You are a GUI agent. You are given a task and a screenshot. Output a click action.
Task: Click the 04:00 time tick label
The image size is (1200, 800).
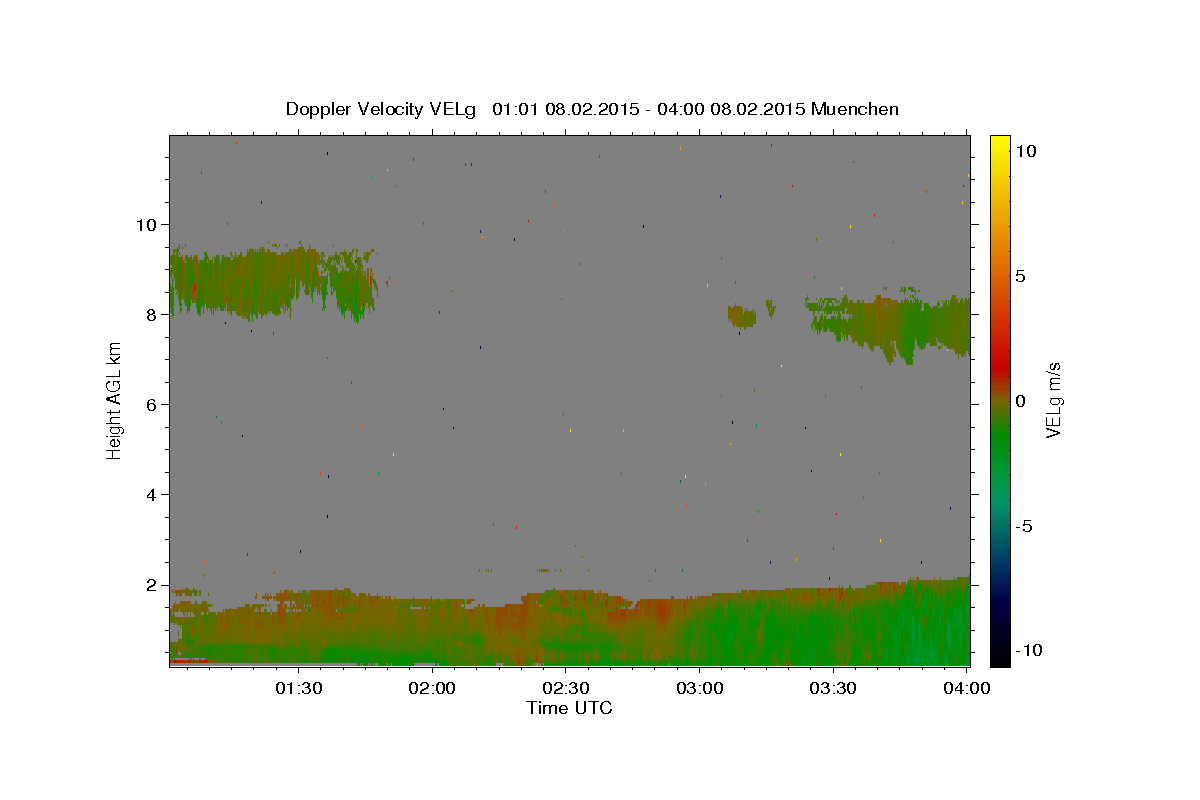[x=967, y=688]
